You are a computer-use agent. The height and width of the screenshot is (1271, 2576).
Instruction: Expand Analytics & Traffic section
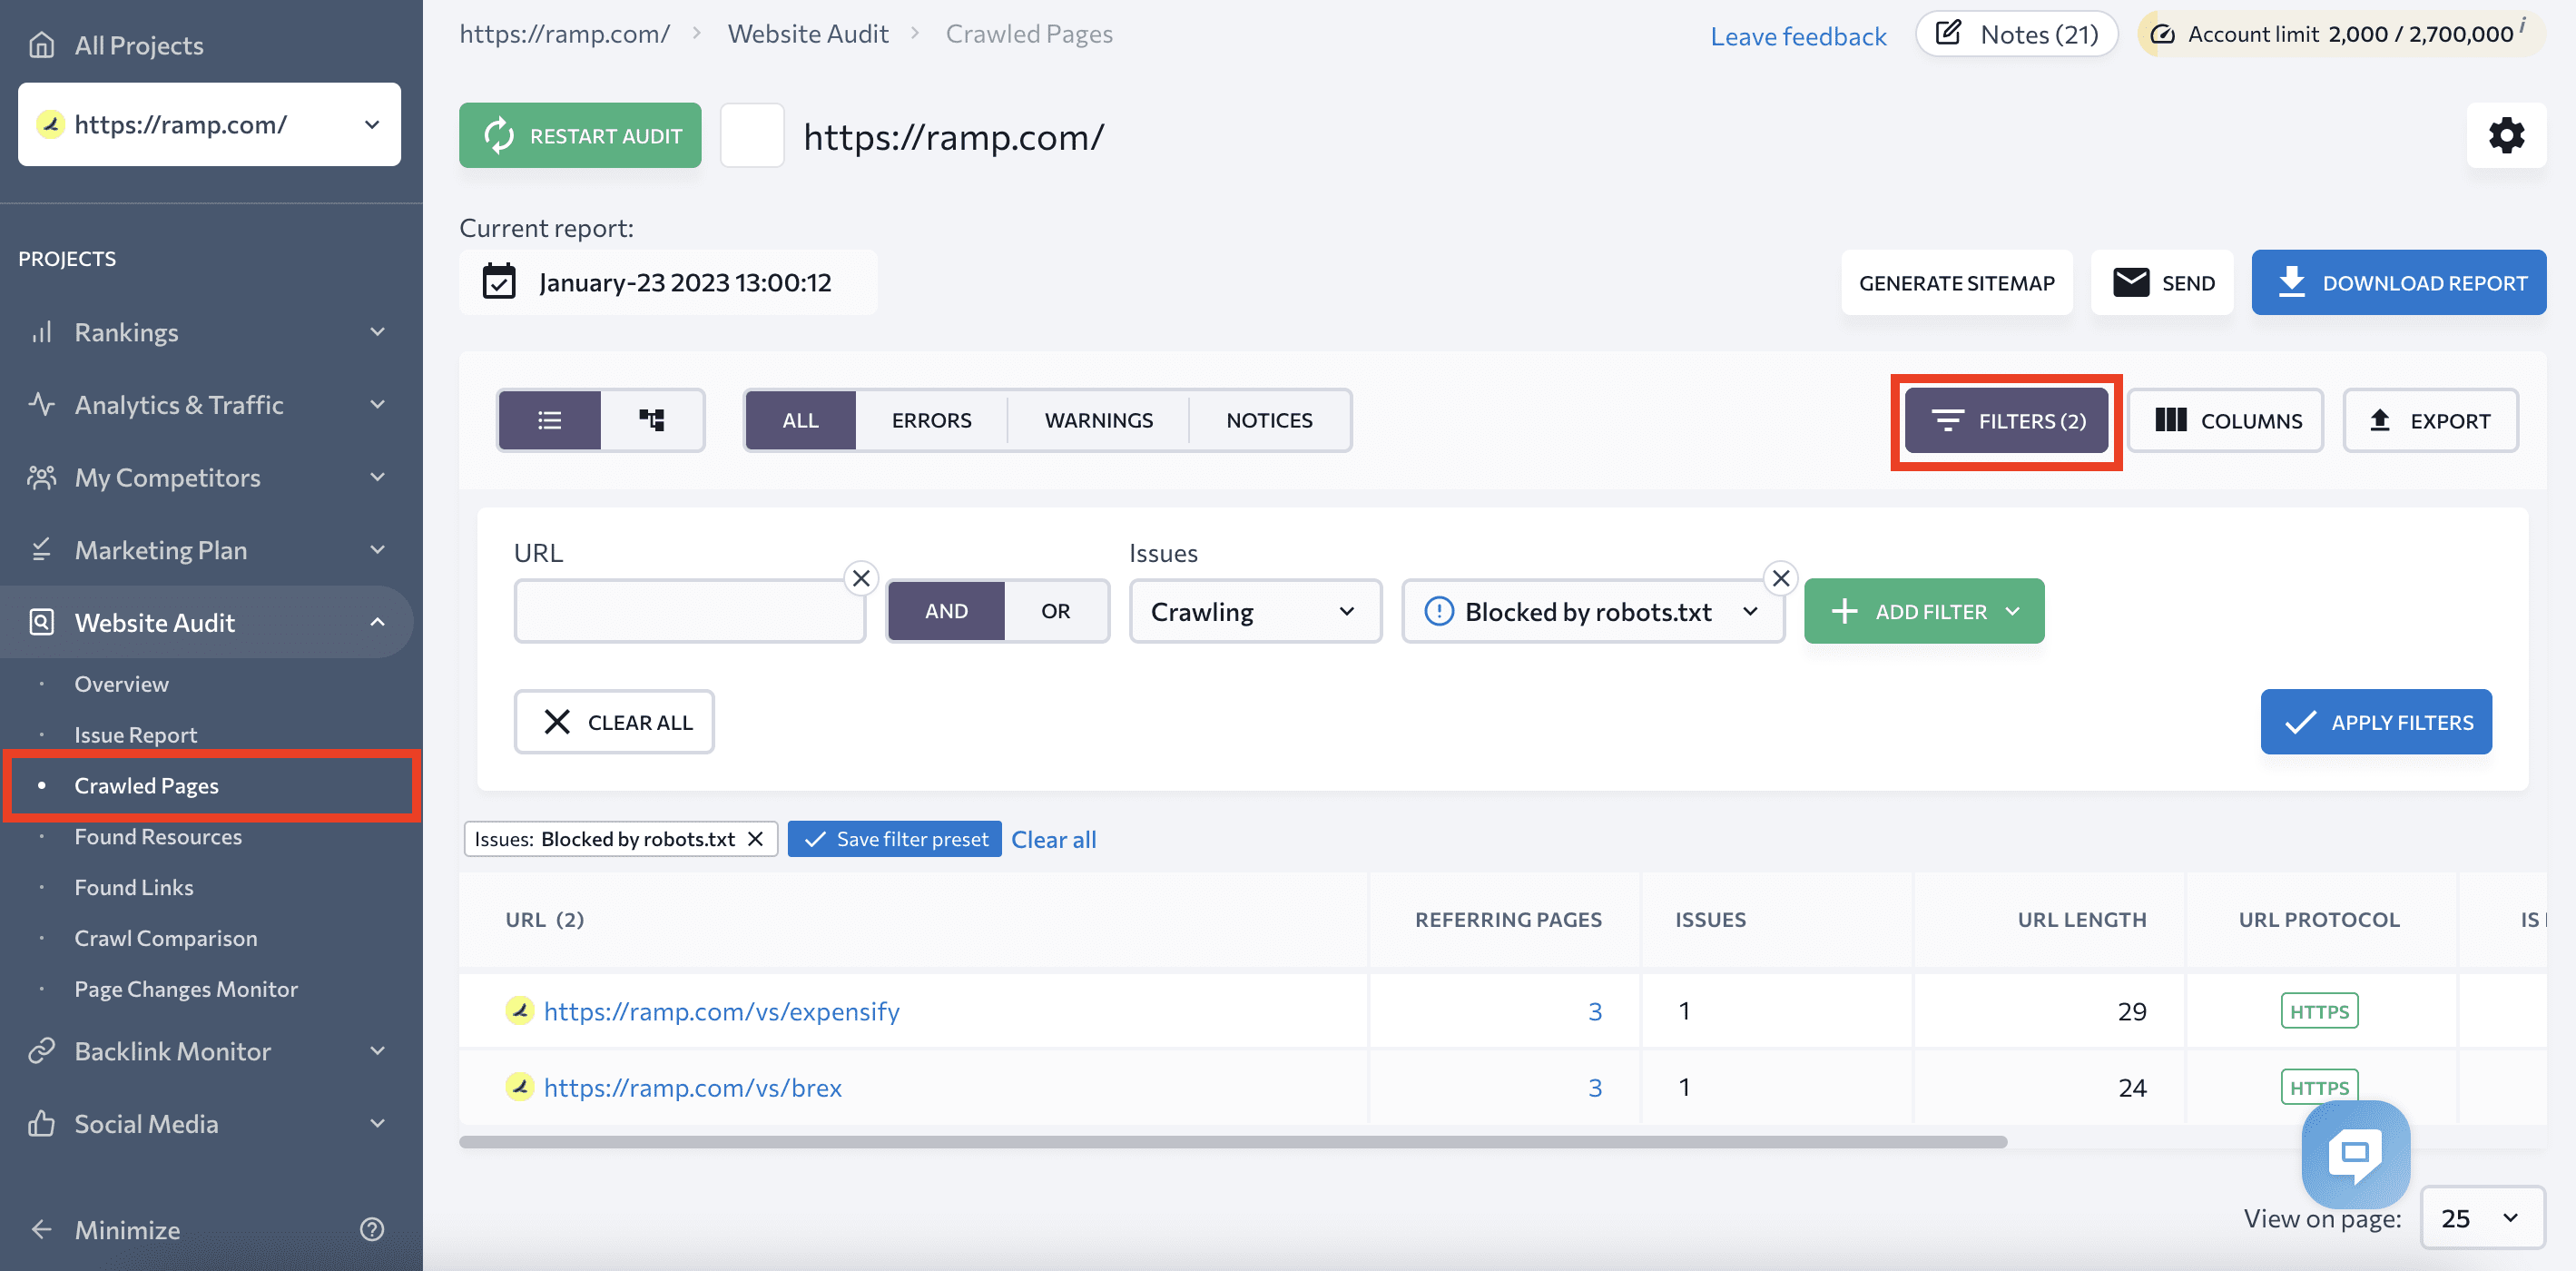[377, 405]
